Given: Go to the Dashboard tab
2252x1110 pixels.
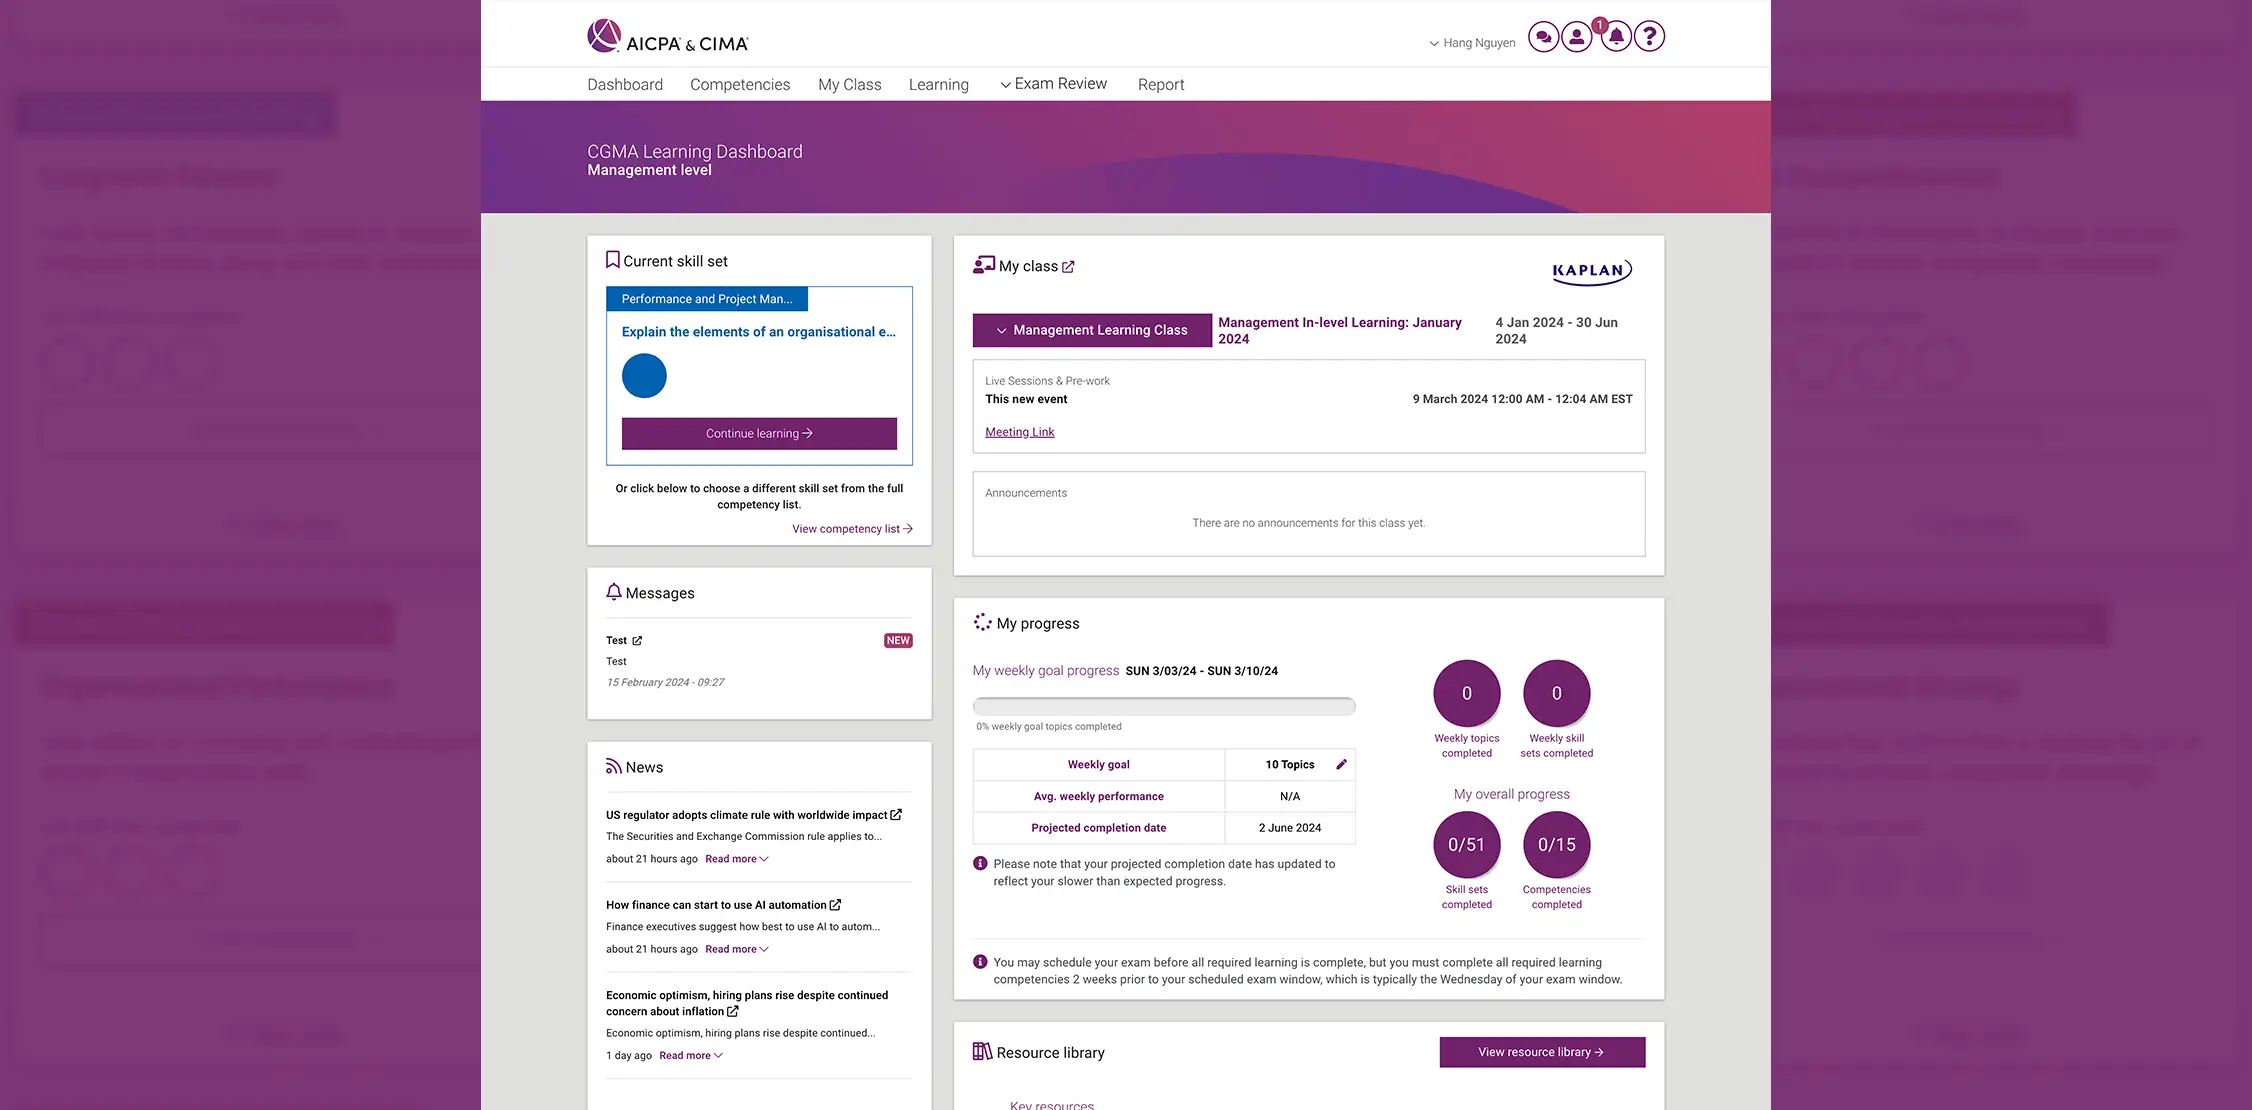Looking at the screenshot, I should (625, 85).
